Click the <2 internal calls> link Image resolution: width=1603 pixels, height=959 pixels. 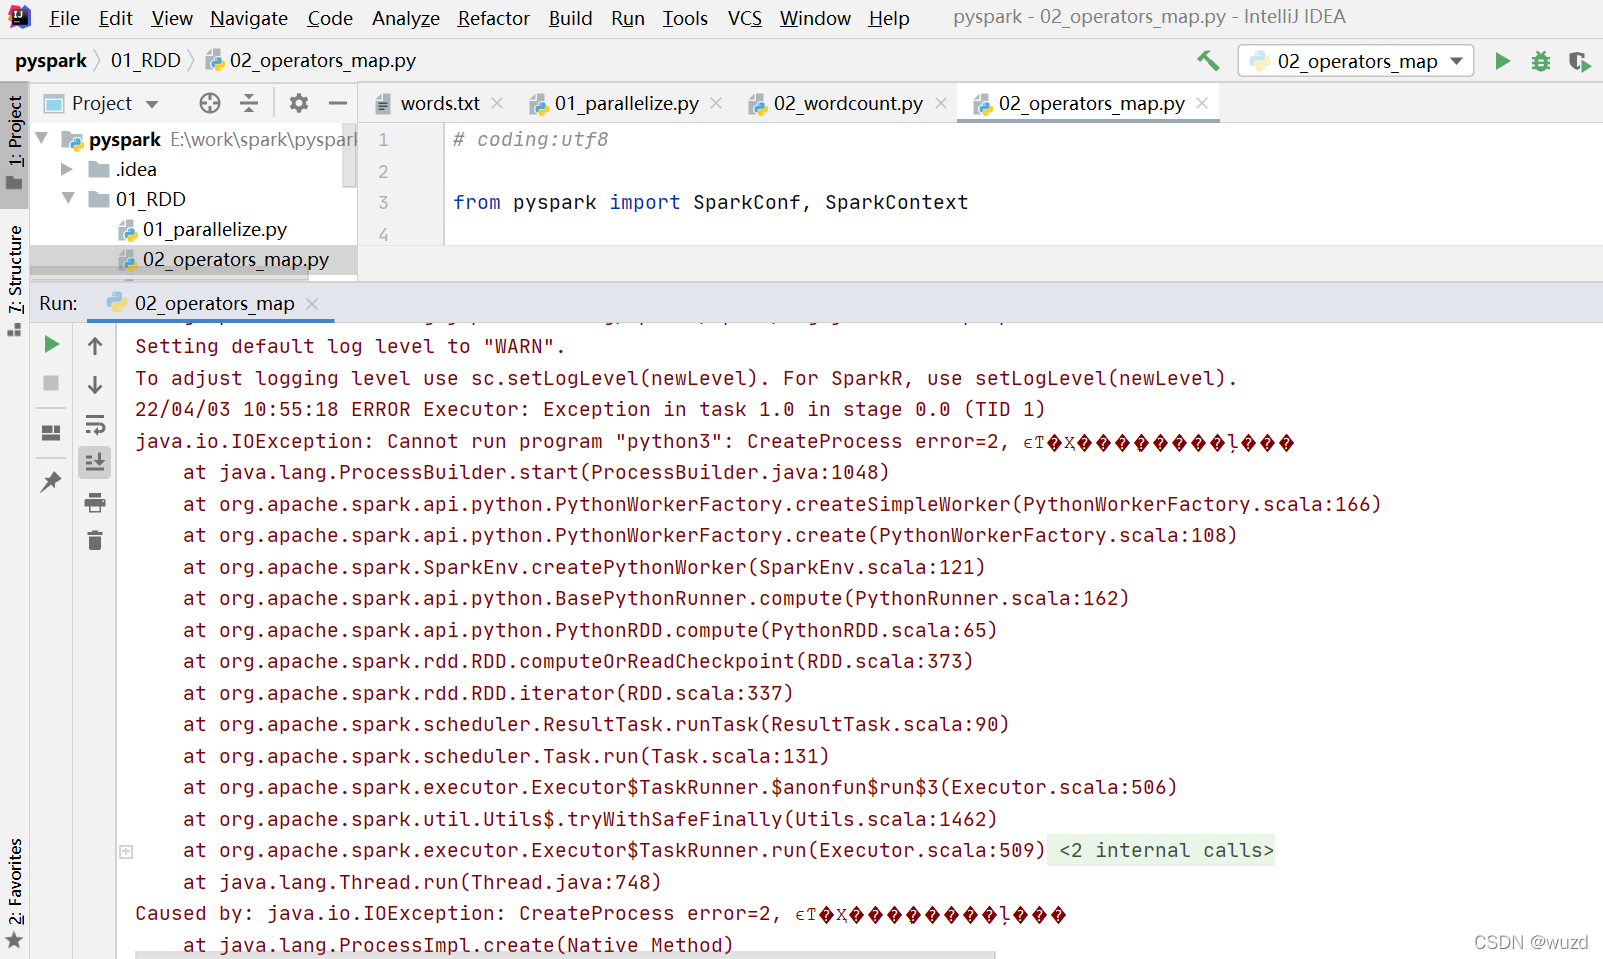pos(1160,850)
